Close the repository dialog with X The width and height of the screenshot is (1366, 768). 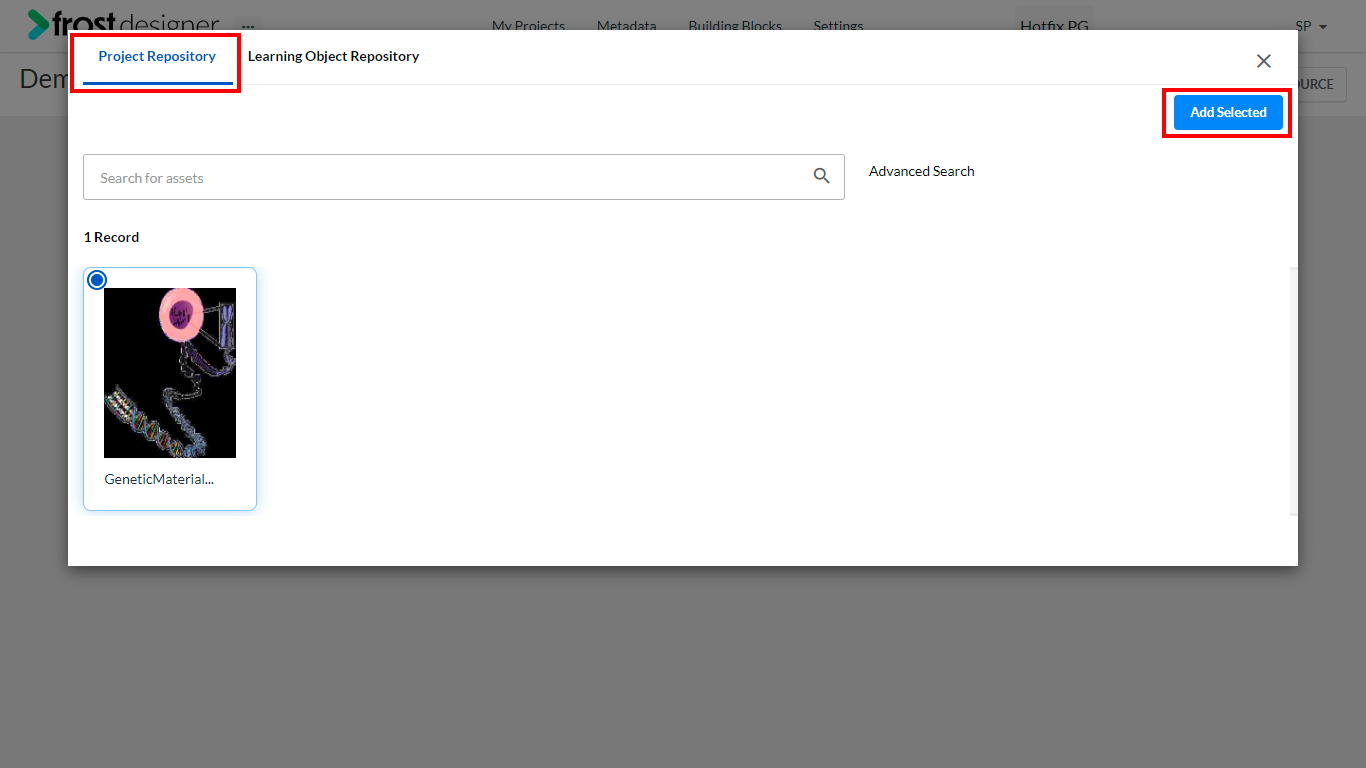pyautogui.click(x=1264, y=61)
